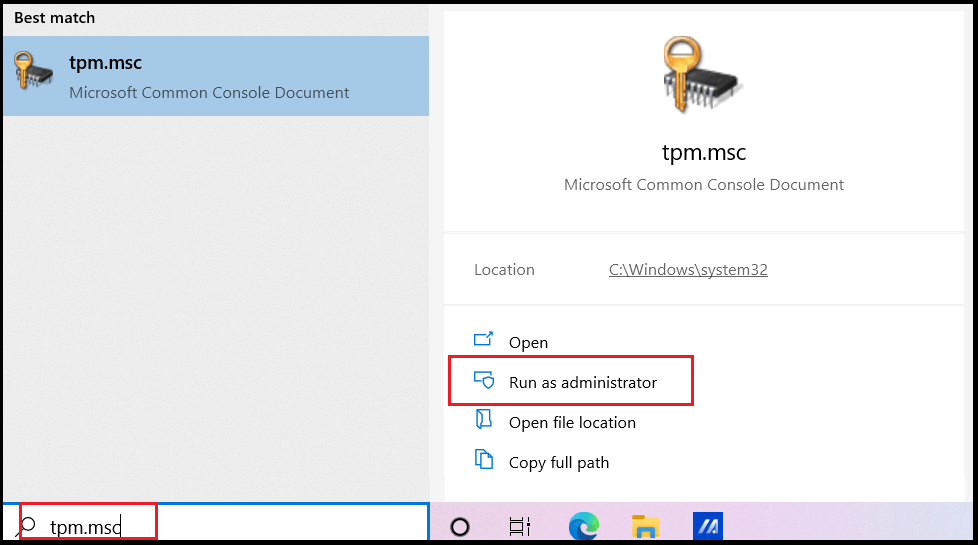Click the magnifier search icon in taskbar

click(27, 526)
